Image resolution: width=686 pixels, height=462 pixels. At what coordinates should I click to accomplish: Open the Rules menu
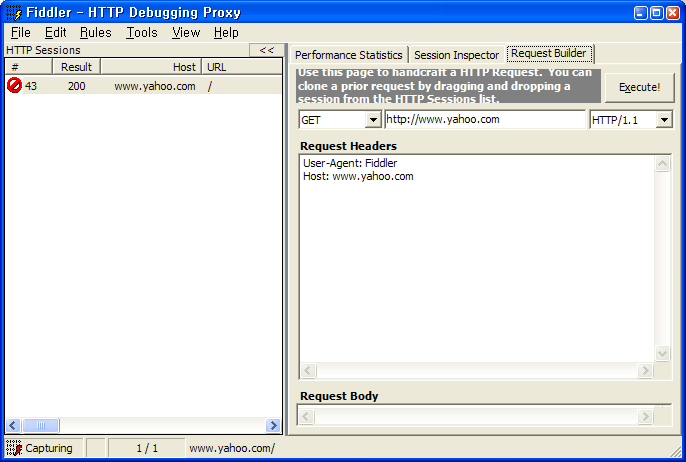(x=95, y=33)
